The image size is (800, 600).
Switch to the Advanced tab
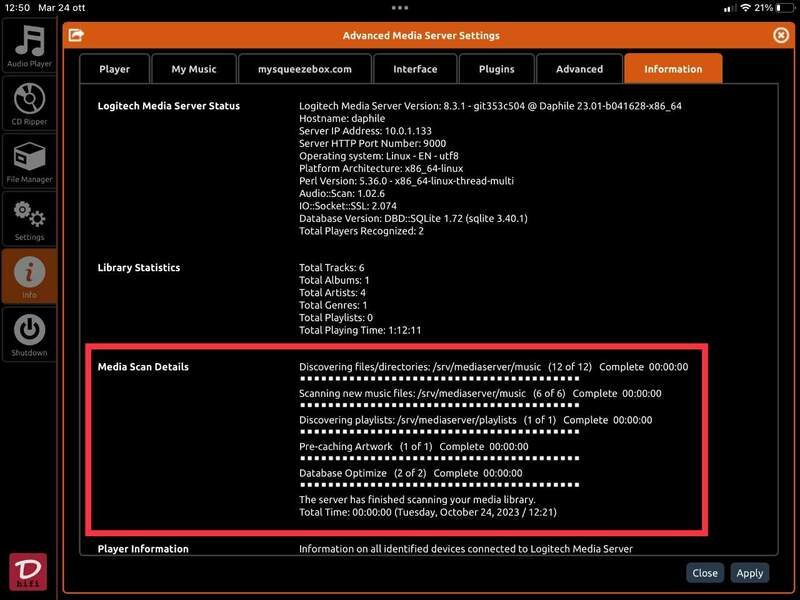tap(579, 69)
